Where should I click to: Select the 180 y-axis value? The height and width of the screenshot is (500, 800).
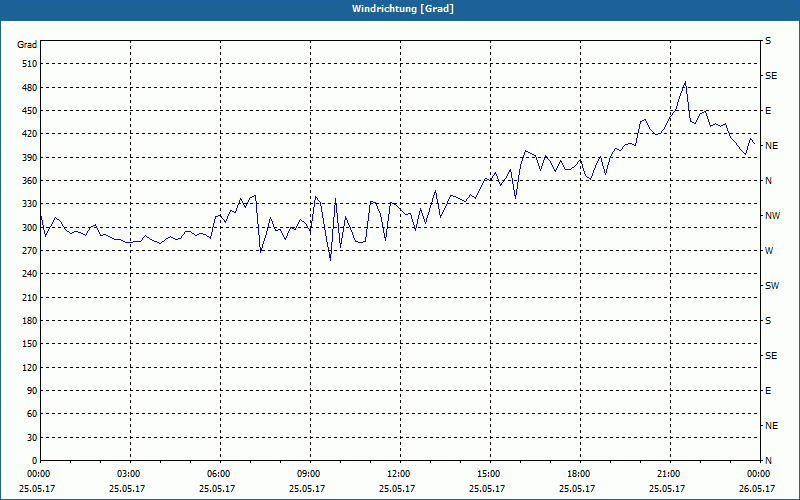point(30,321)
